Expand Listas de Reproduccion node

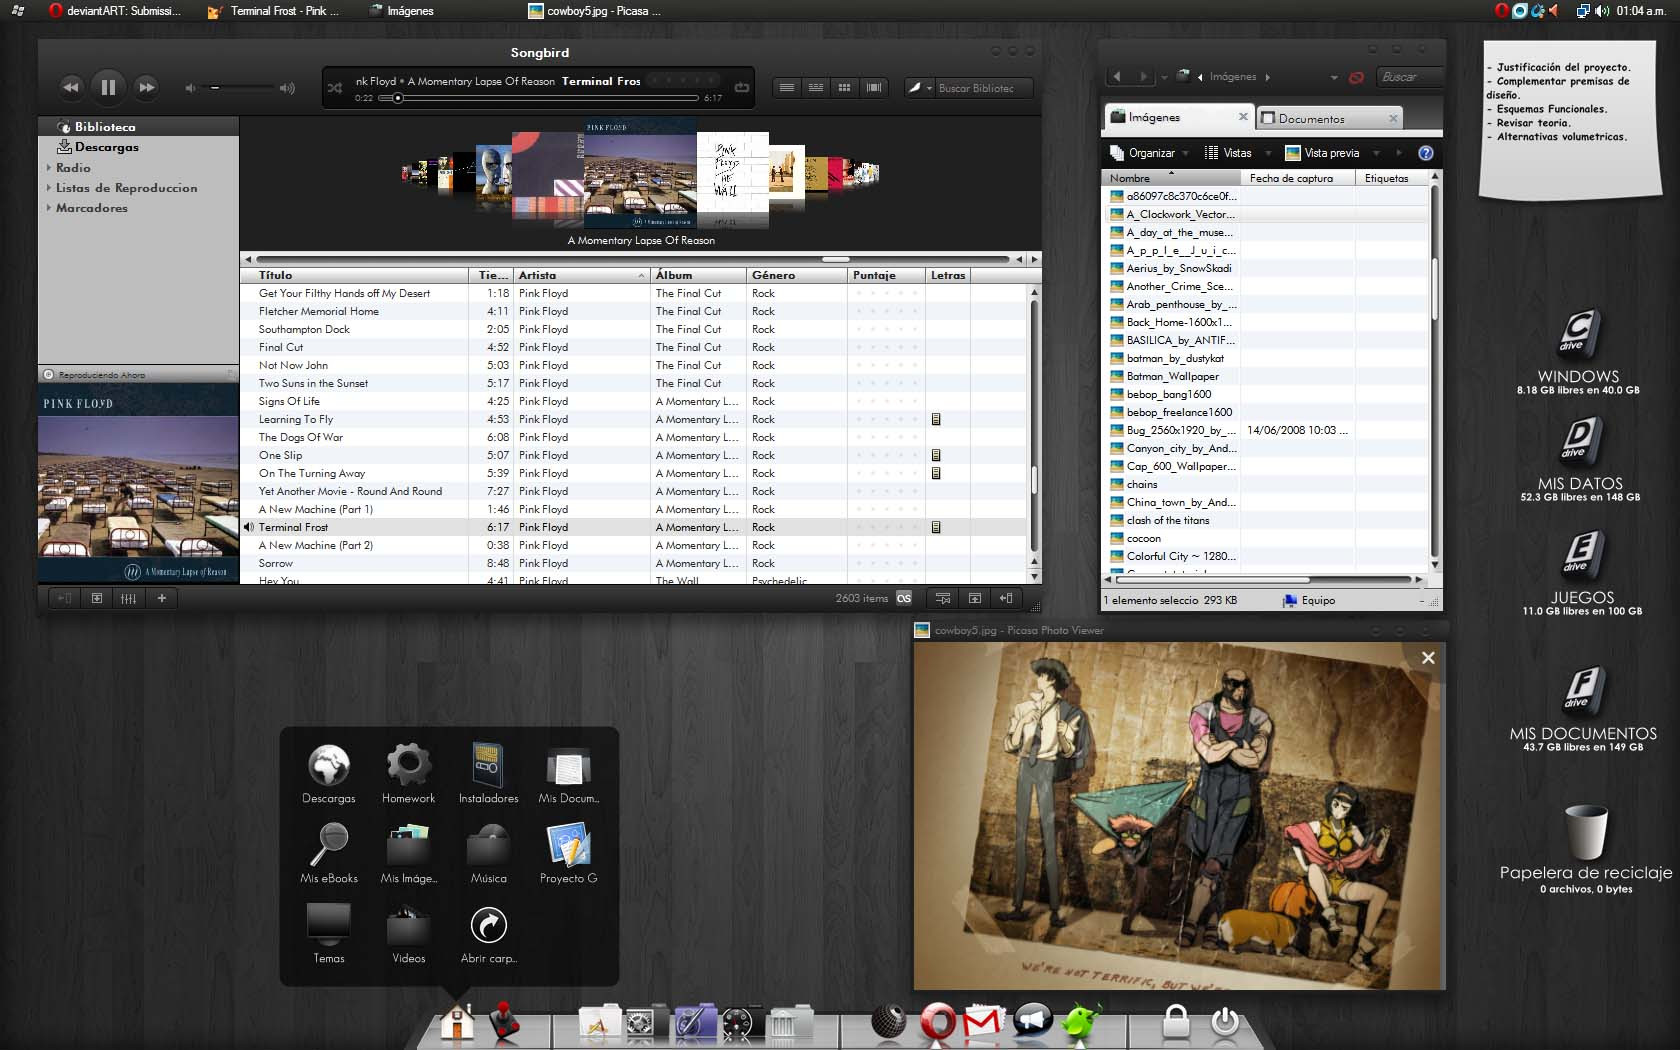click(48, 188)
